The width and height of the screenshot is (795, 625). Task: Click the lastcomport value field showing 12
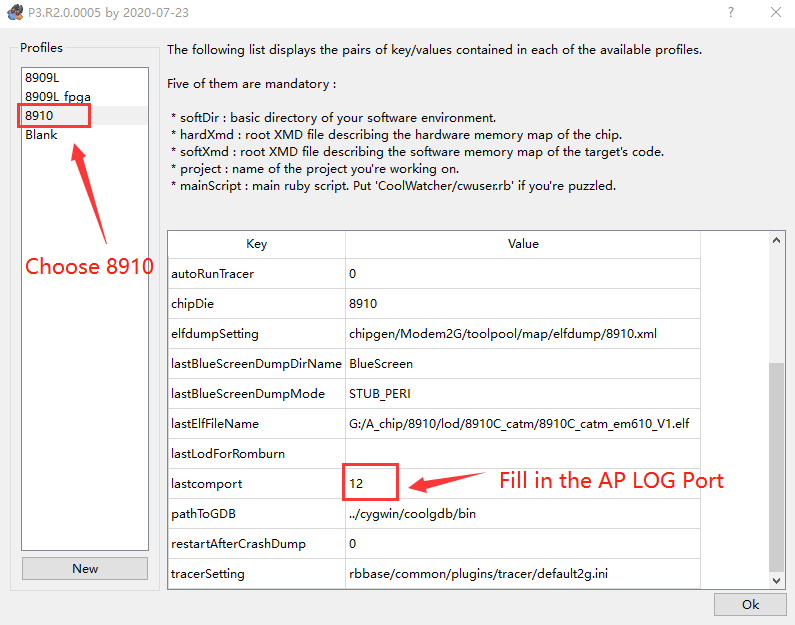click(523, 484)
